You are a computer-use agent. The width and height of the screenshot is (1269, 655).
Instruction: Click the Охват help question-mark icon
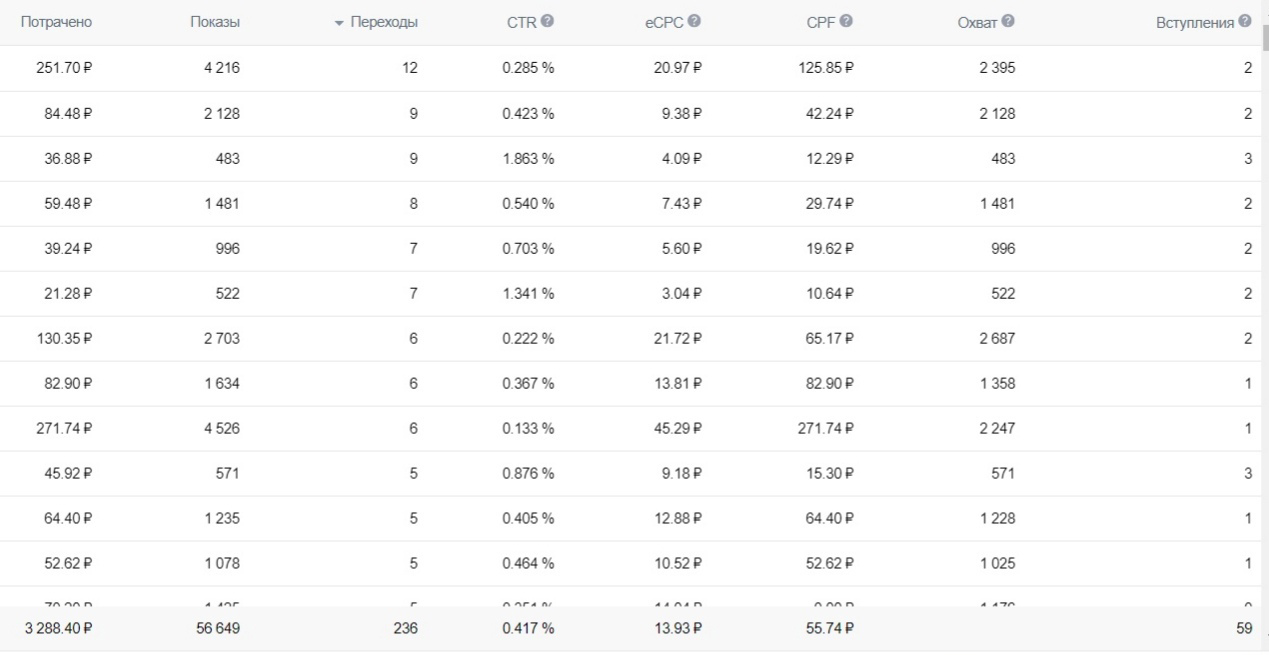(1008, 21)
